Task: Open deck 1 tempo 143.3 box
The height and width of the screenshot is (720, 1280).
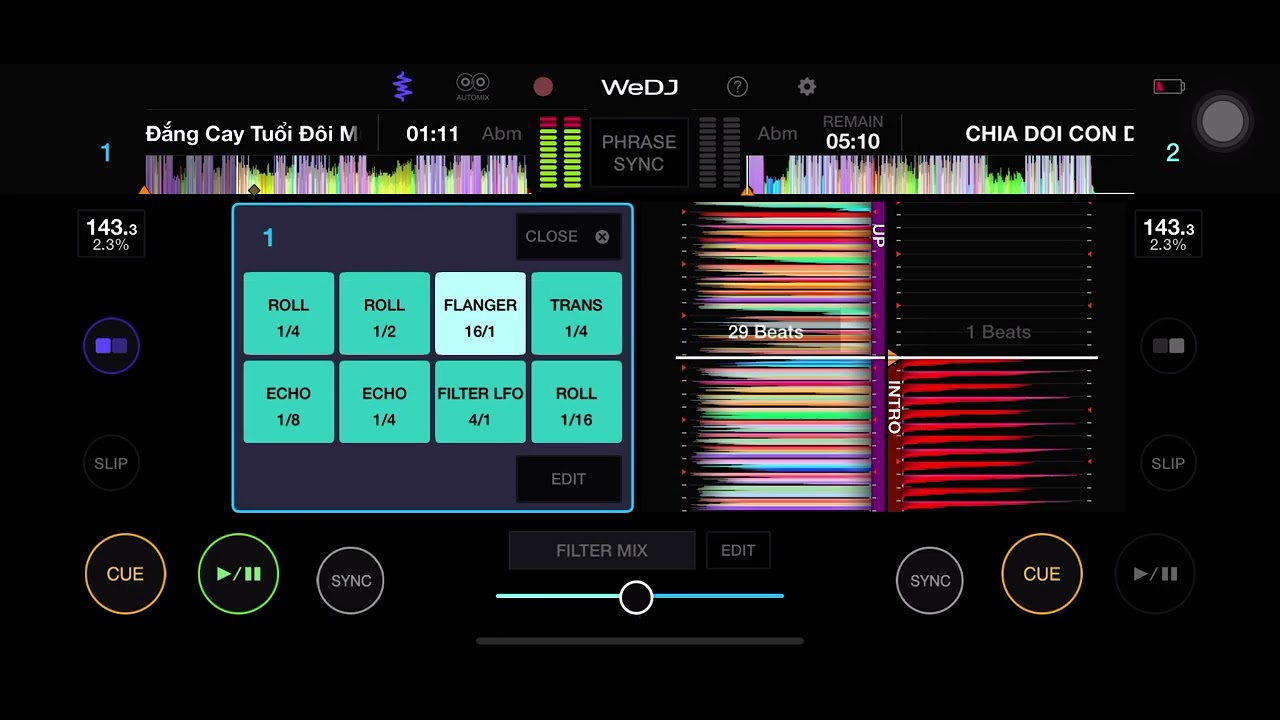Action: pyautogui.click(x=111, y=235)
